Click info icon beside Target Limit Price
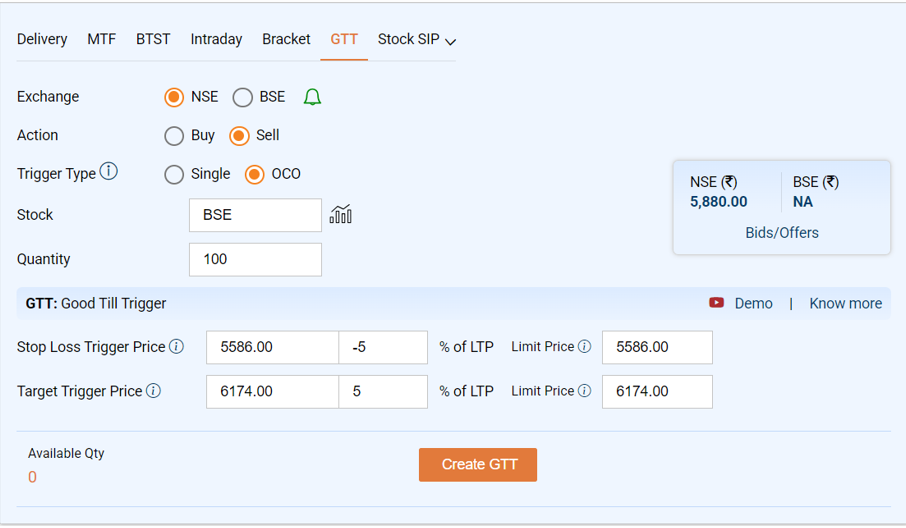 584,391
